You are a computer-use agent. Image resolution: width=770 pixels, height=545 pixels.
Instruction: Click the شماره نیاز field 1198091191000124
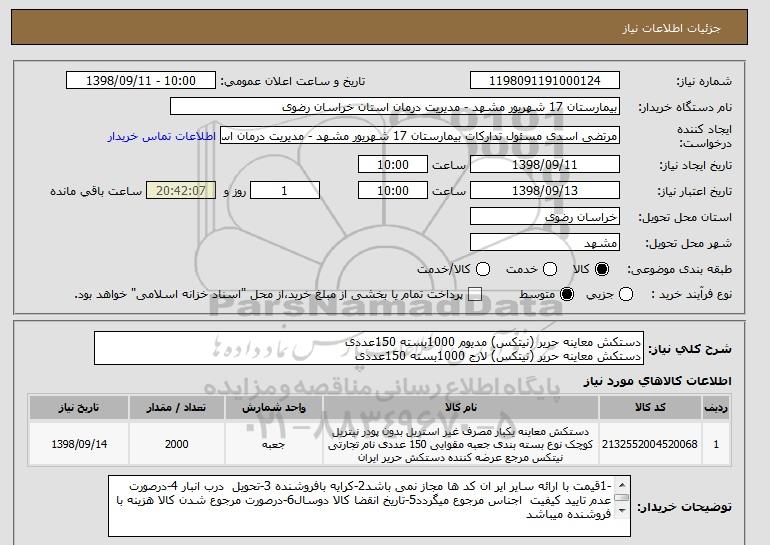[545, 81]
